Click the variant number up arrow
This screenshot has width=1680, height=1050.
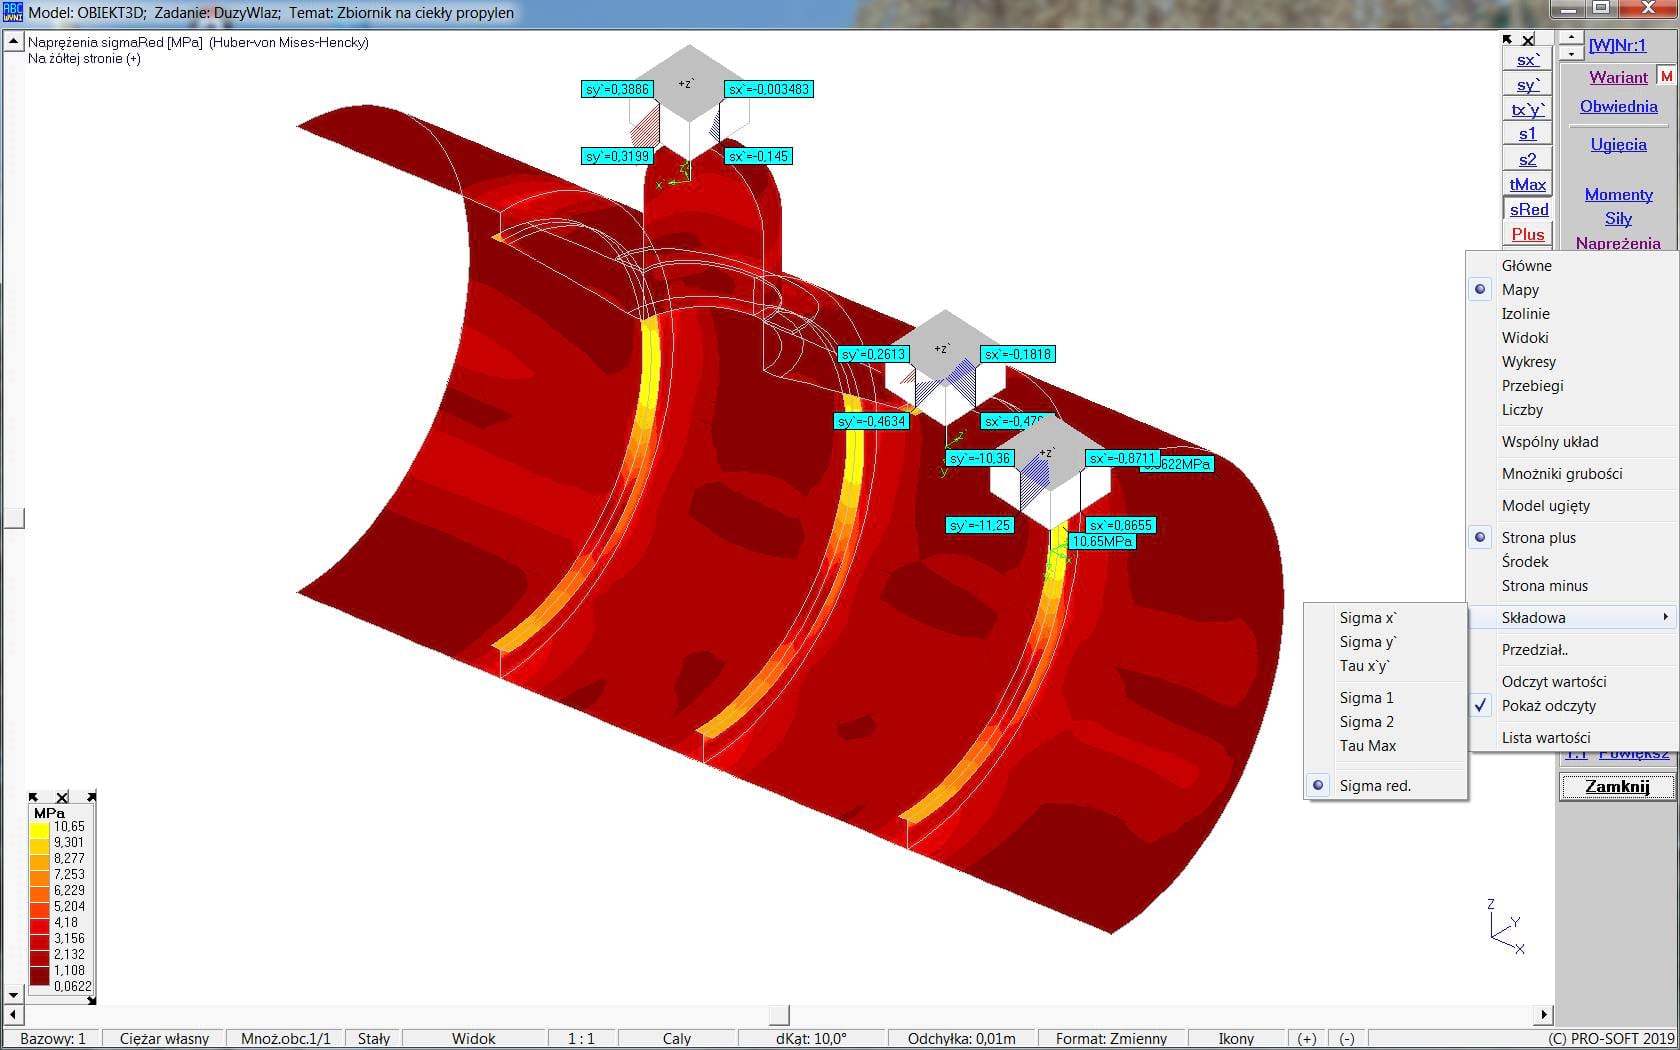[1571, 38]
